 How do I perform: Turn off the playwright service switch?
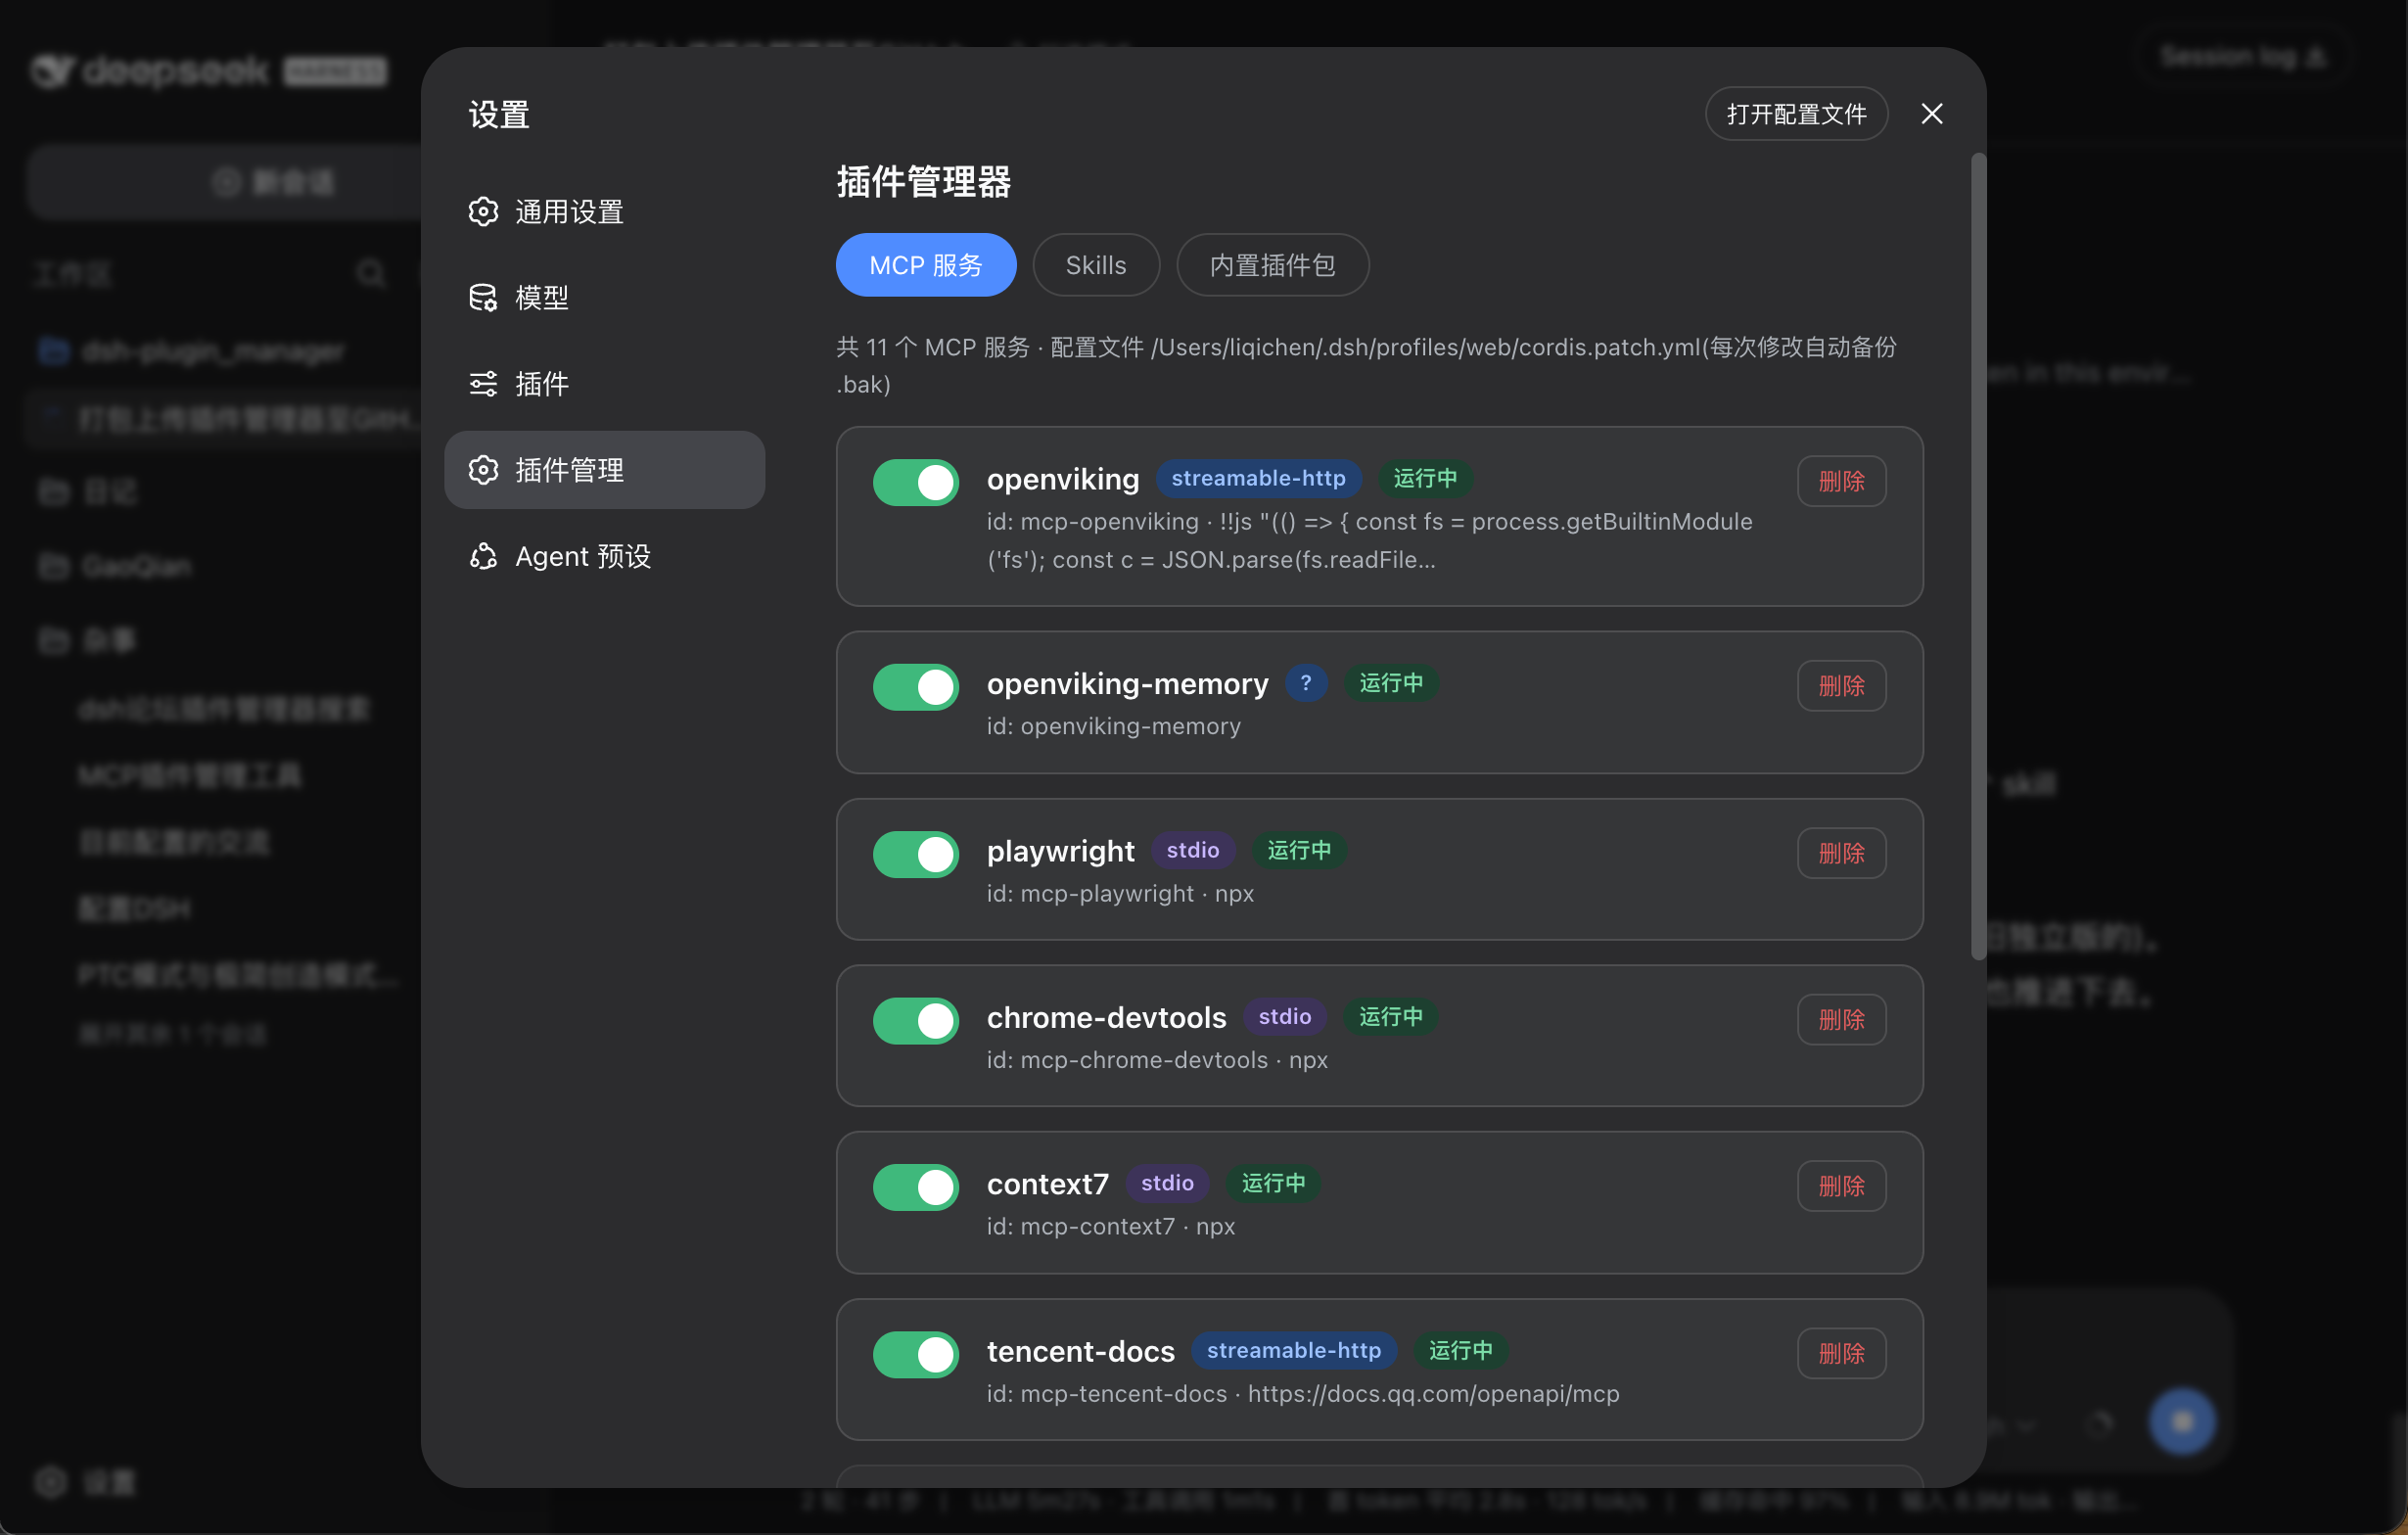(915, 854)
